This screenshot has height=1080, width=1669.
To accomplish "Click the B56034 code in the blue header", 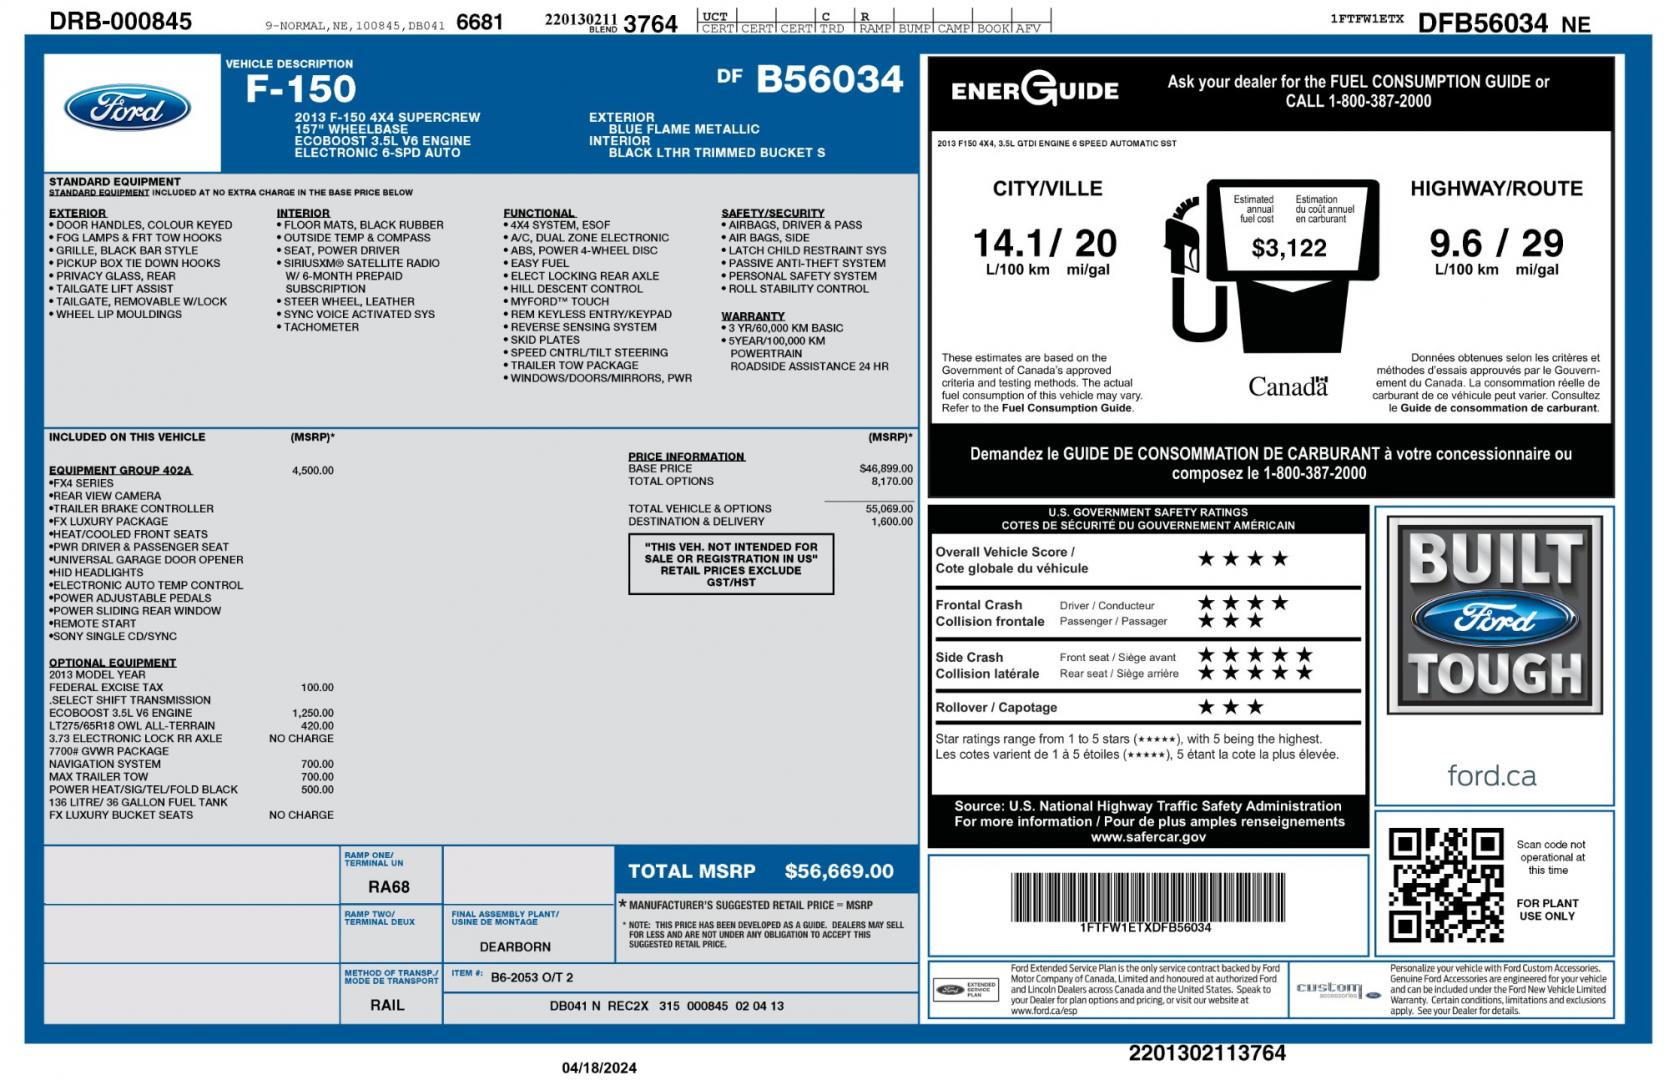I will 829,79.
